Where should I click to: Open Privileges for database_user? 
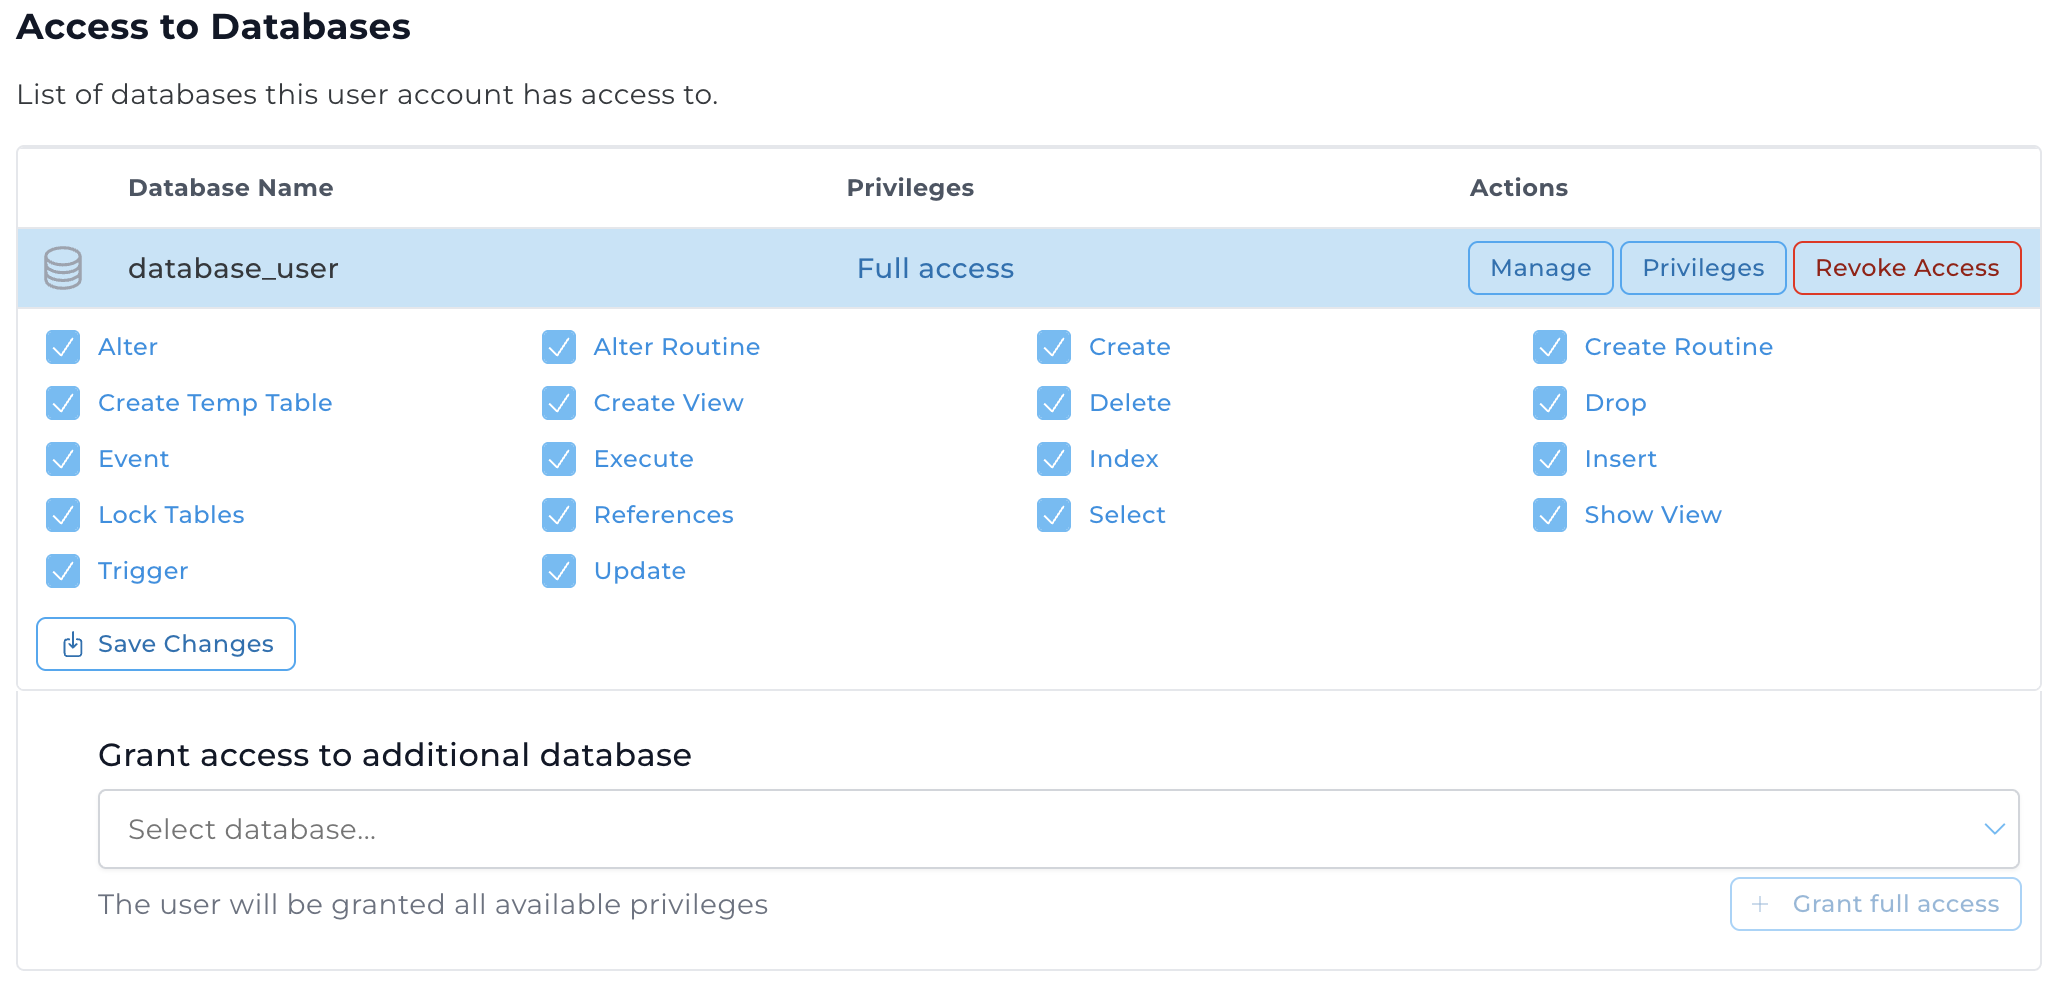tap(1702, 268)
